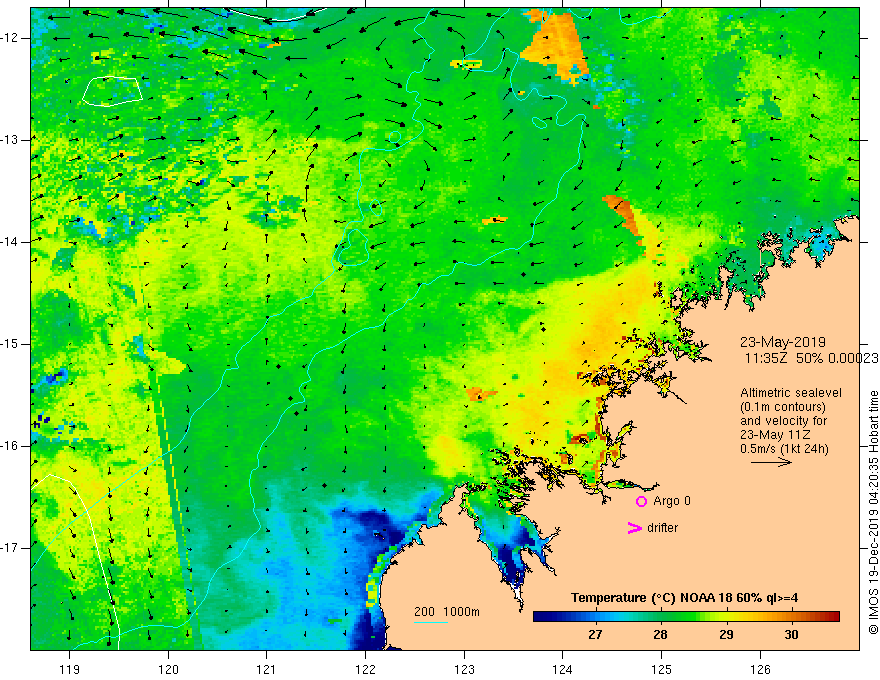
Task: Click the '11:35Z 50% 0.00023' text
Action: point(812,358)
